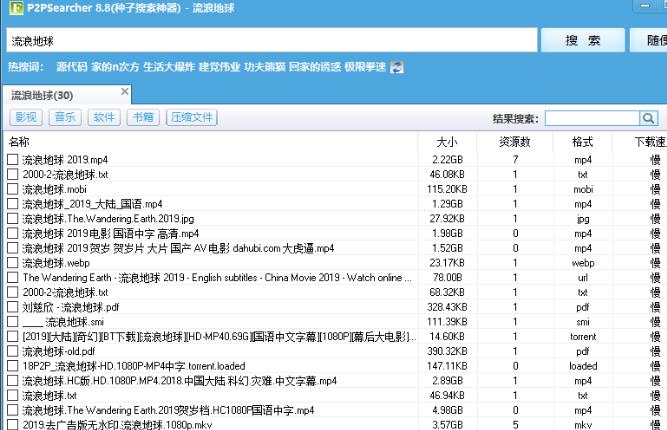The width and height of the screenshot is (667, 430).
Task: Check the box for 流浪地球.webp
Action: click(x=13, y=263)
